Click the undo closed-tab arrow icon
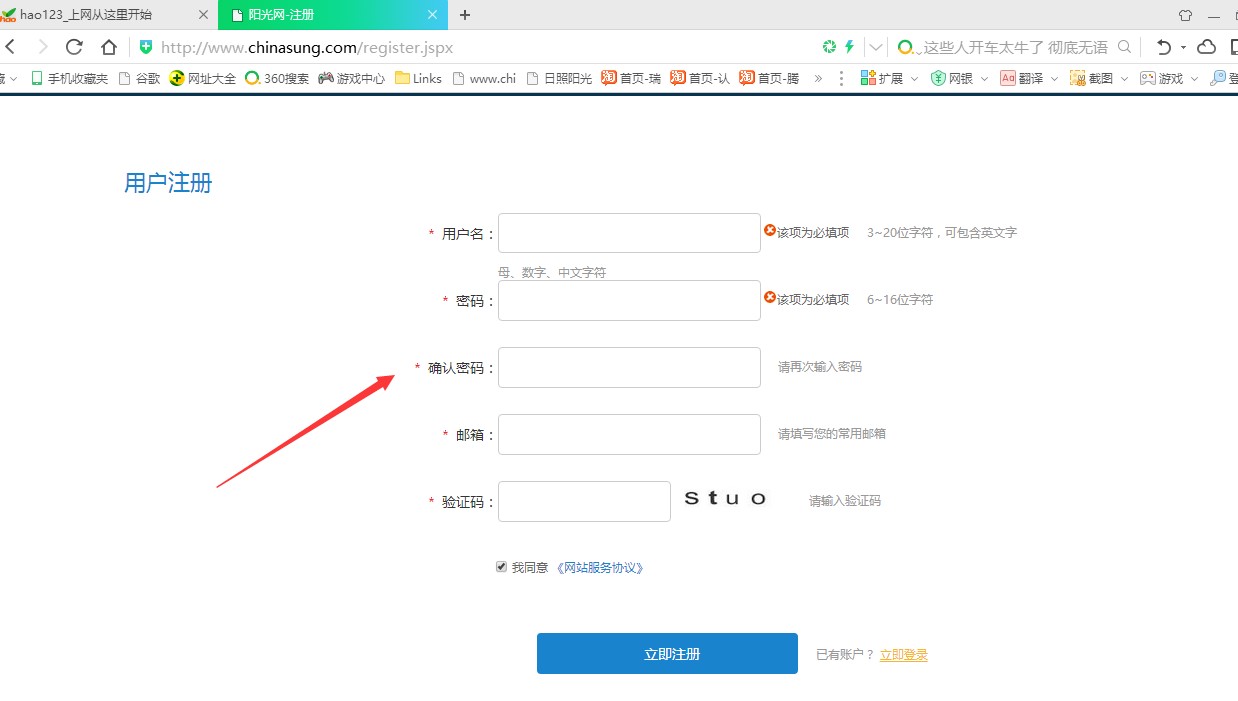The height and width of the screenshot is (701, 1238). 1163,47
